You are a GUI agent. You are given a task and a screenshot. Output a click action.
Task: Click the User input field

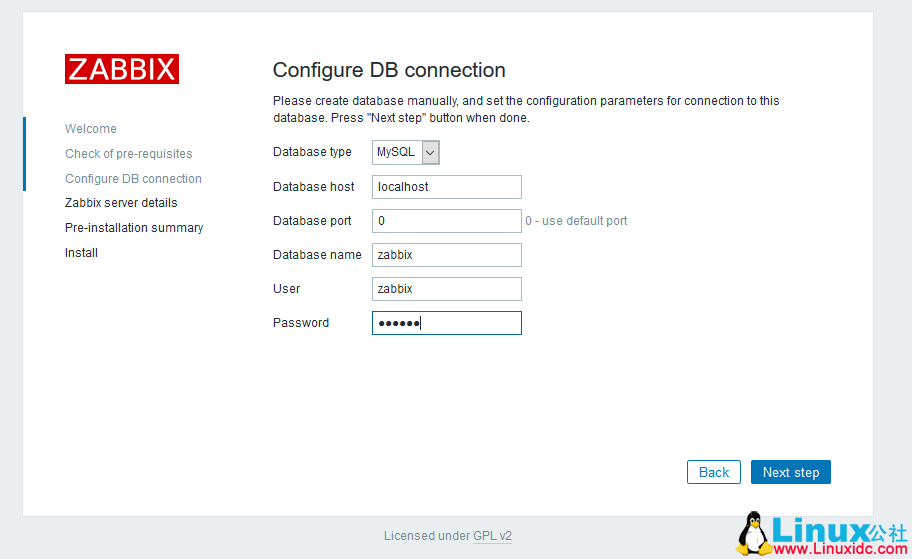click(x=447, y=289)
